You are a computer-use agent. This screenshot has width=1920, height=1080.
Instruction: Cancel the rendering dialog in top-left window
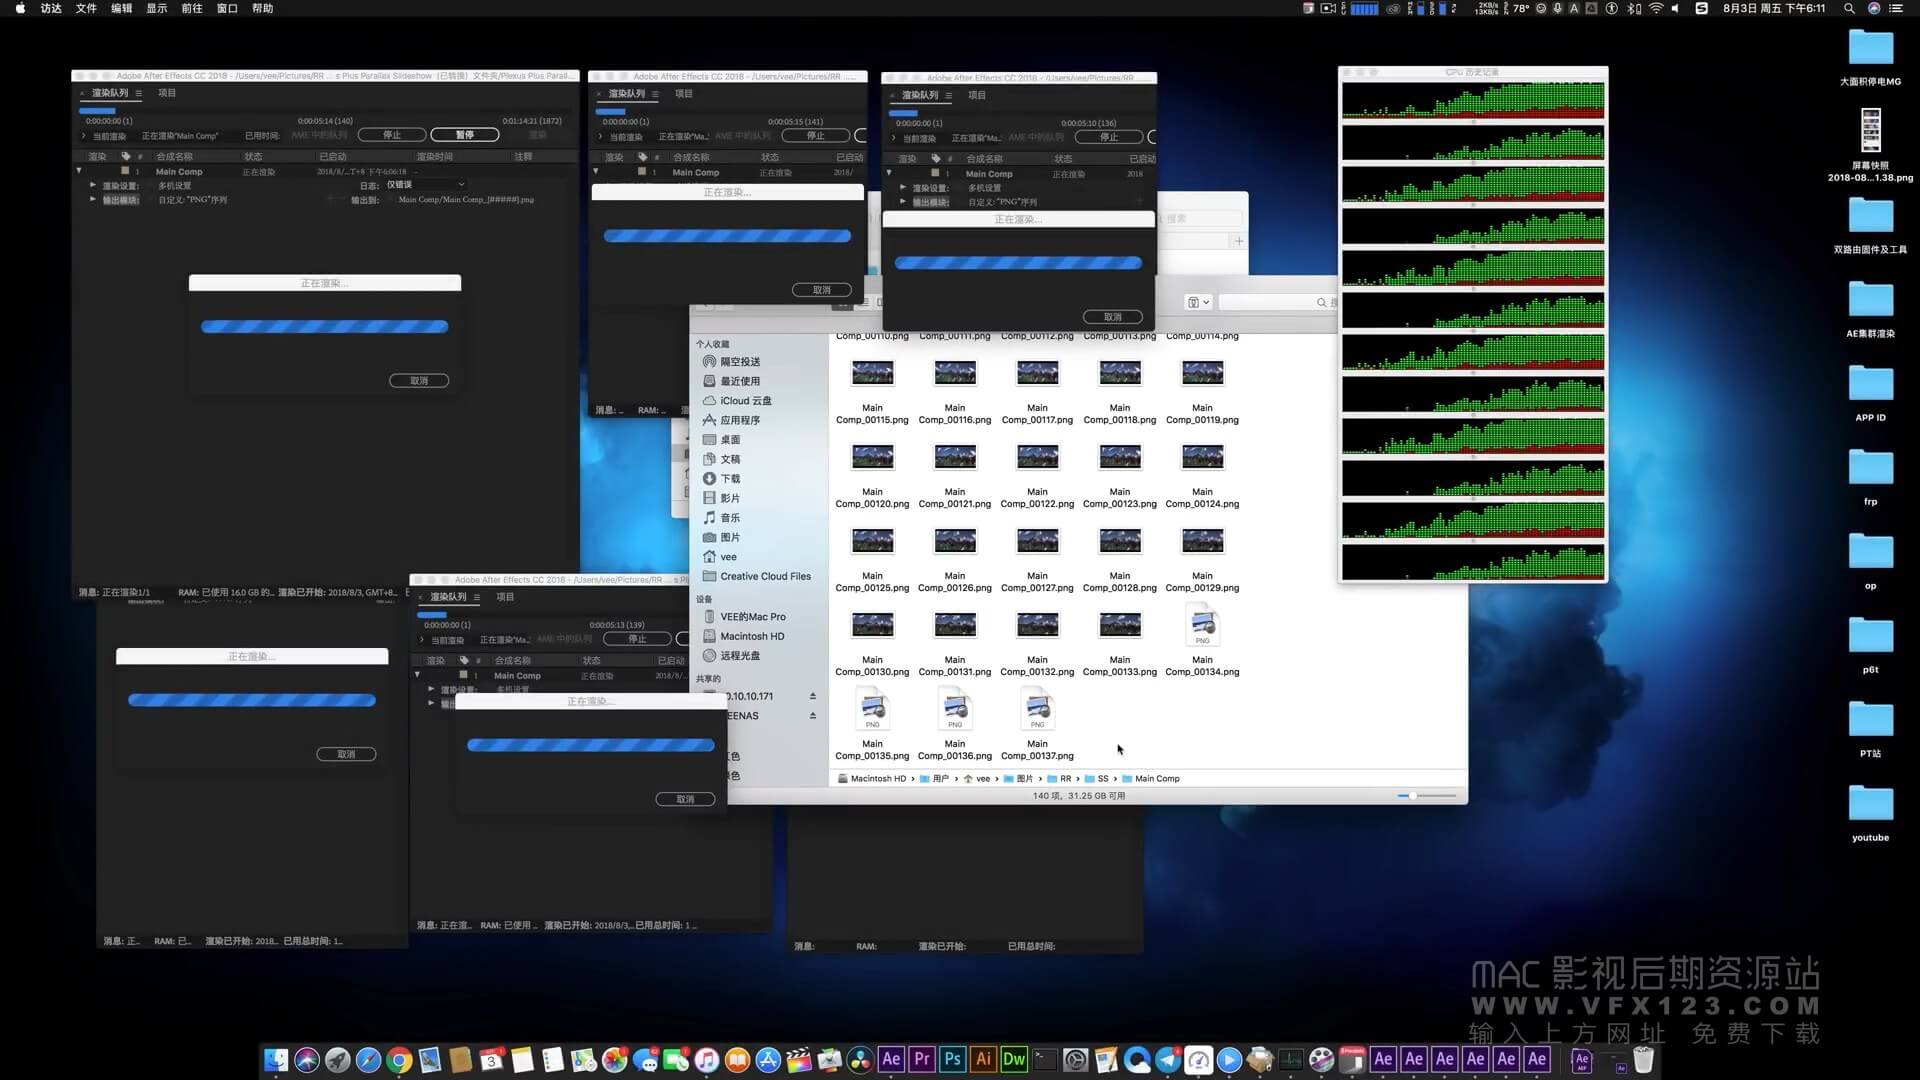pyautogui.click(x=419, y=381)
